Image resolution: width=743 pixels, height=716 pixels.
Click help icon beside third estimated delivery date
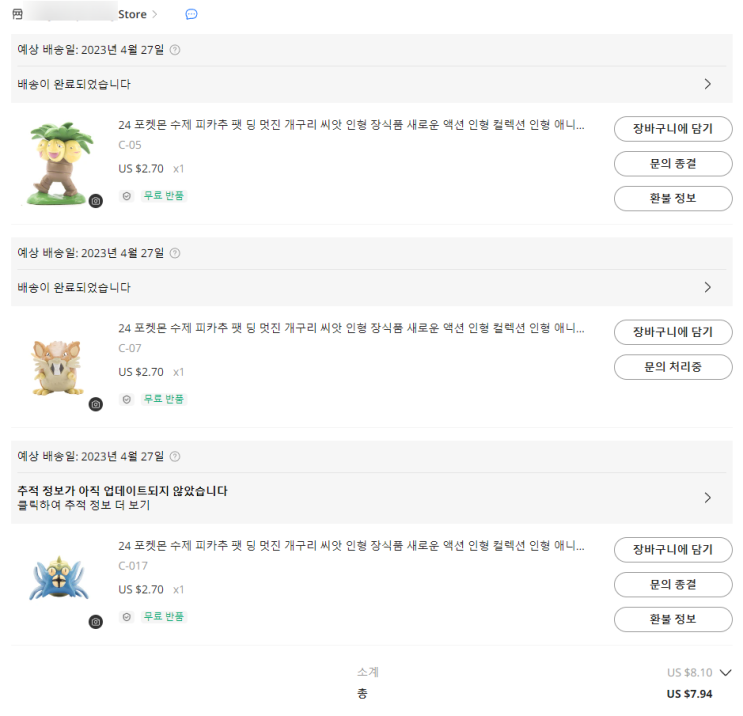175,456
